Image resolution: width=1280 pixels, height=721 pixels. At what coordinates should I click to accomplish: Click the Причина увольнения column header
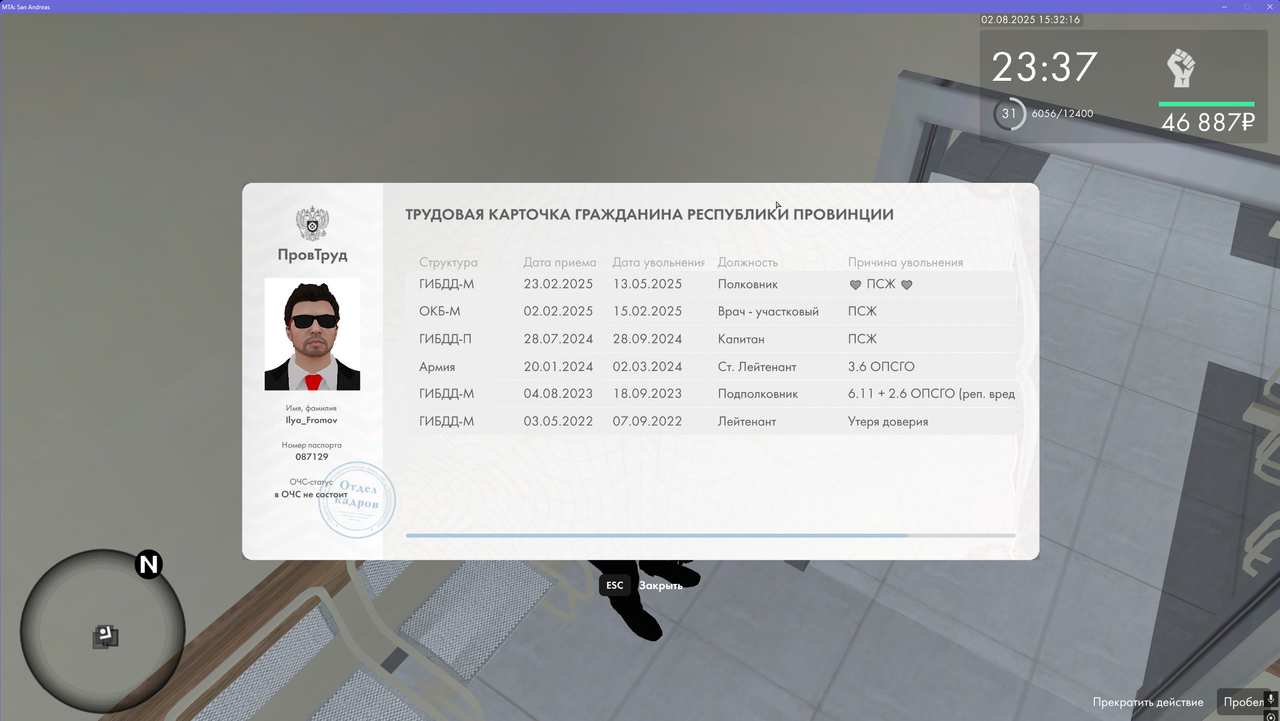(906, 262)
